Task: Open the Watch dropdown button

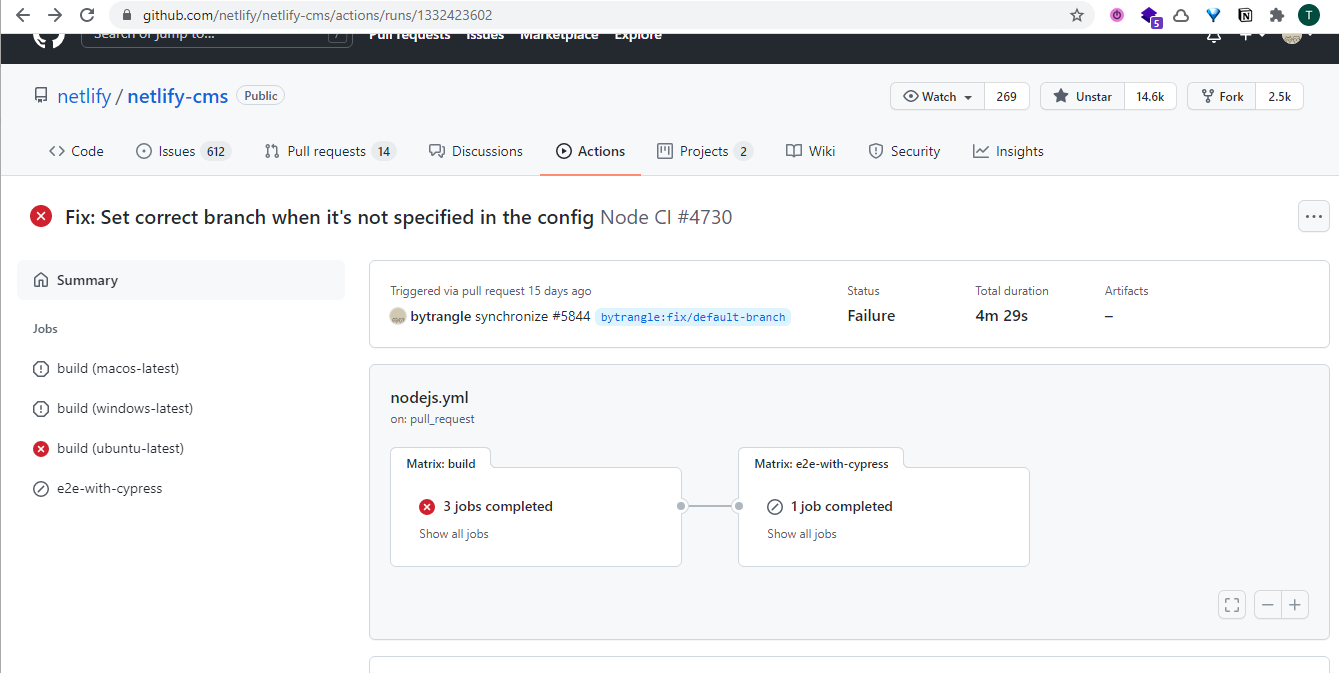Action: [937, 96]
